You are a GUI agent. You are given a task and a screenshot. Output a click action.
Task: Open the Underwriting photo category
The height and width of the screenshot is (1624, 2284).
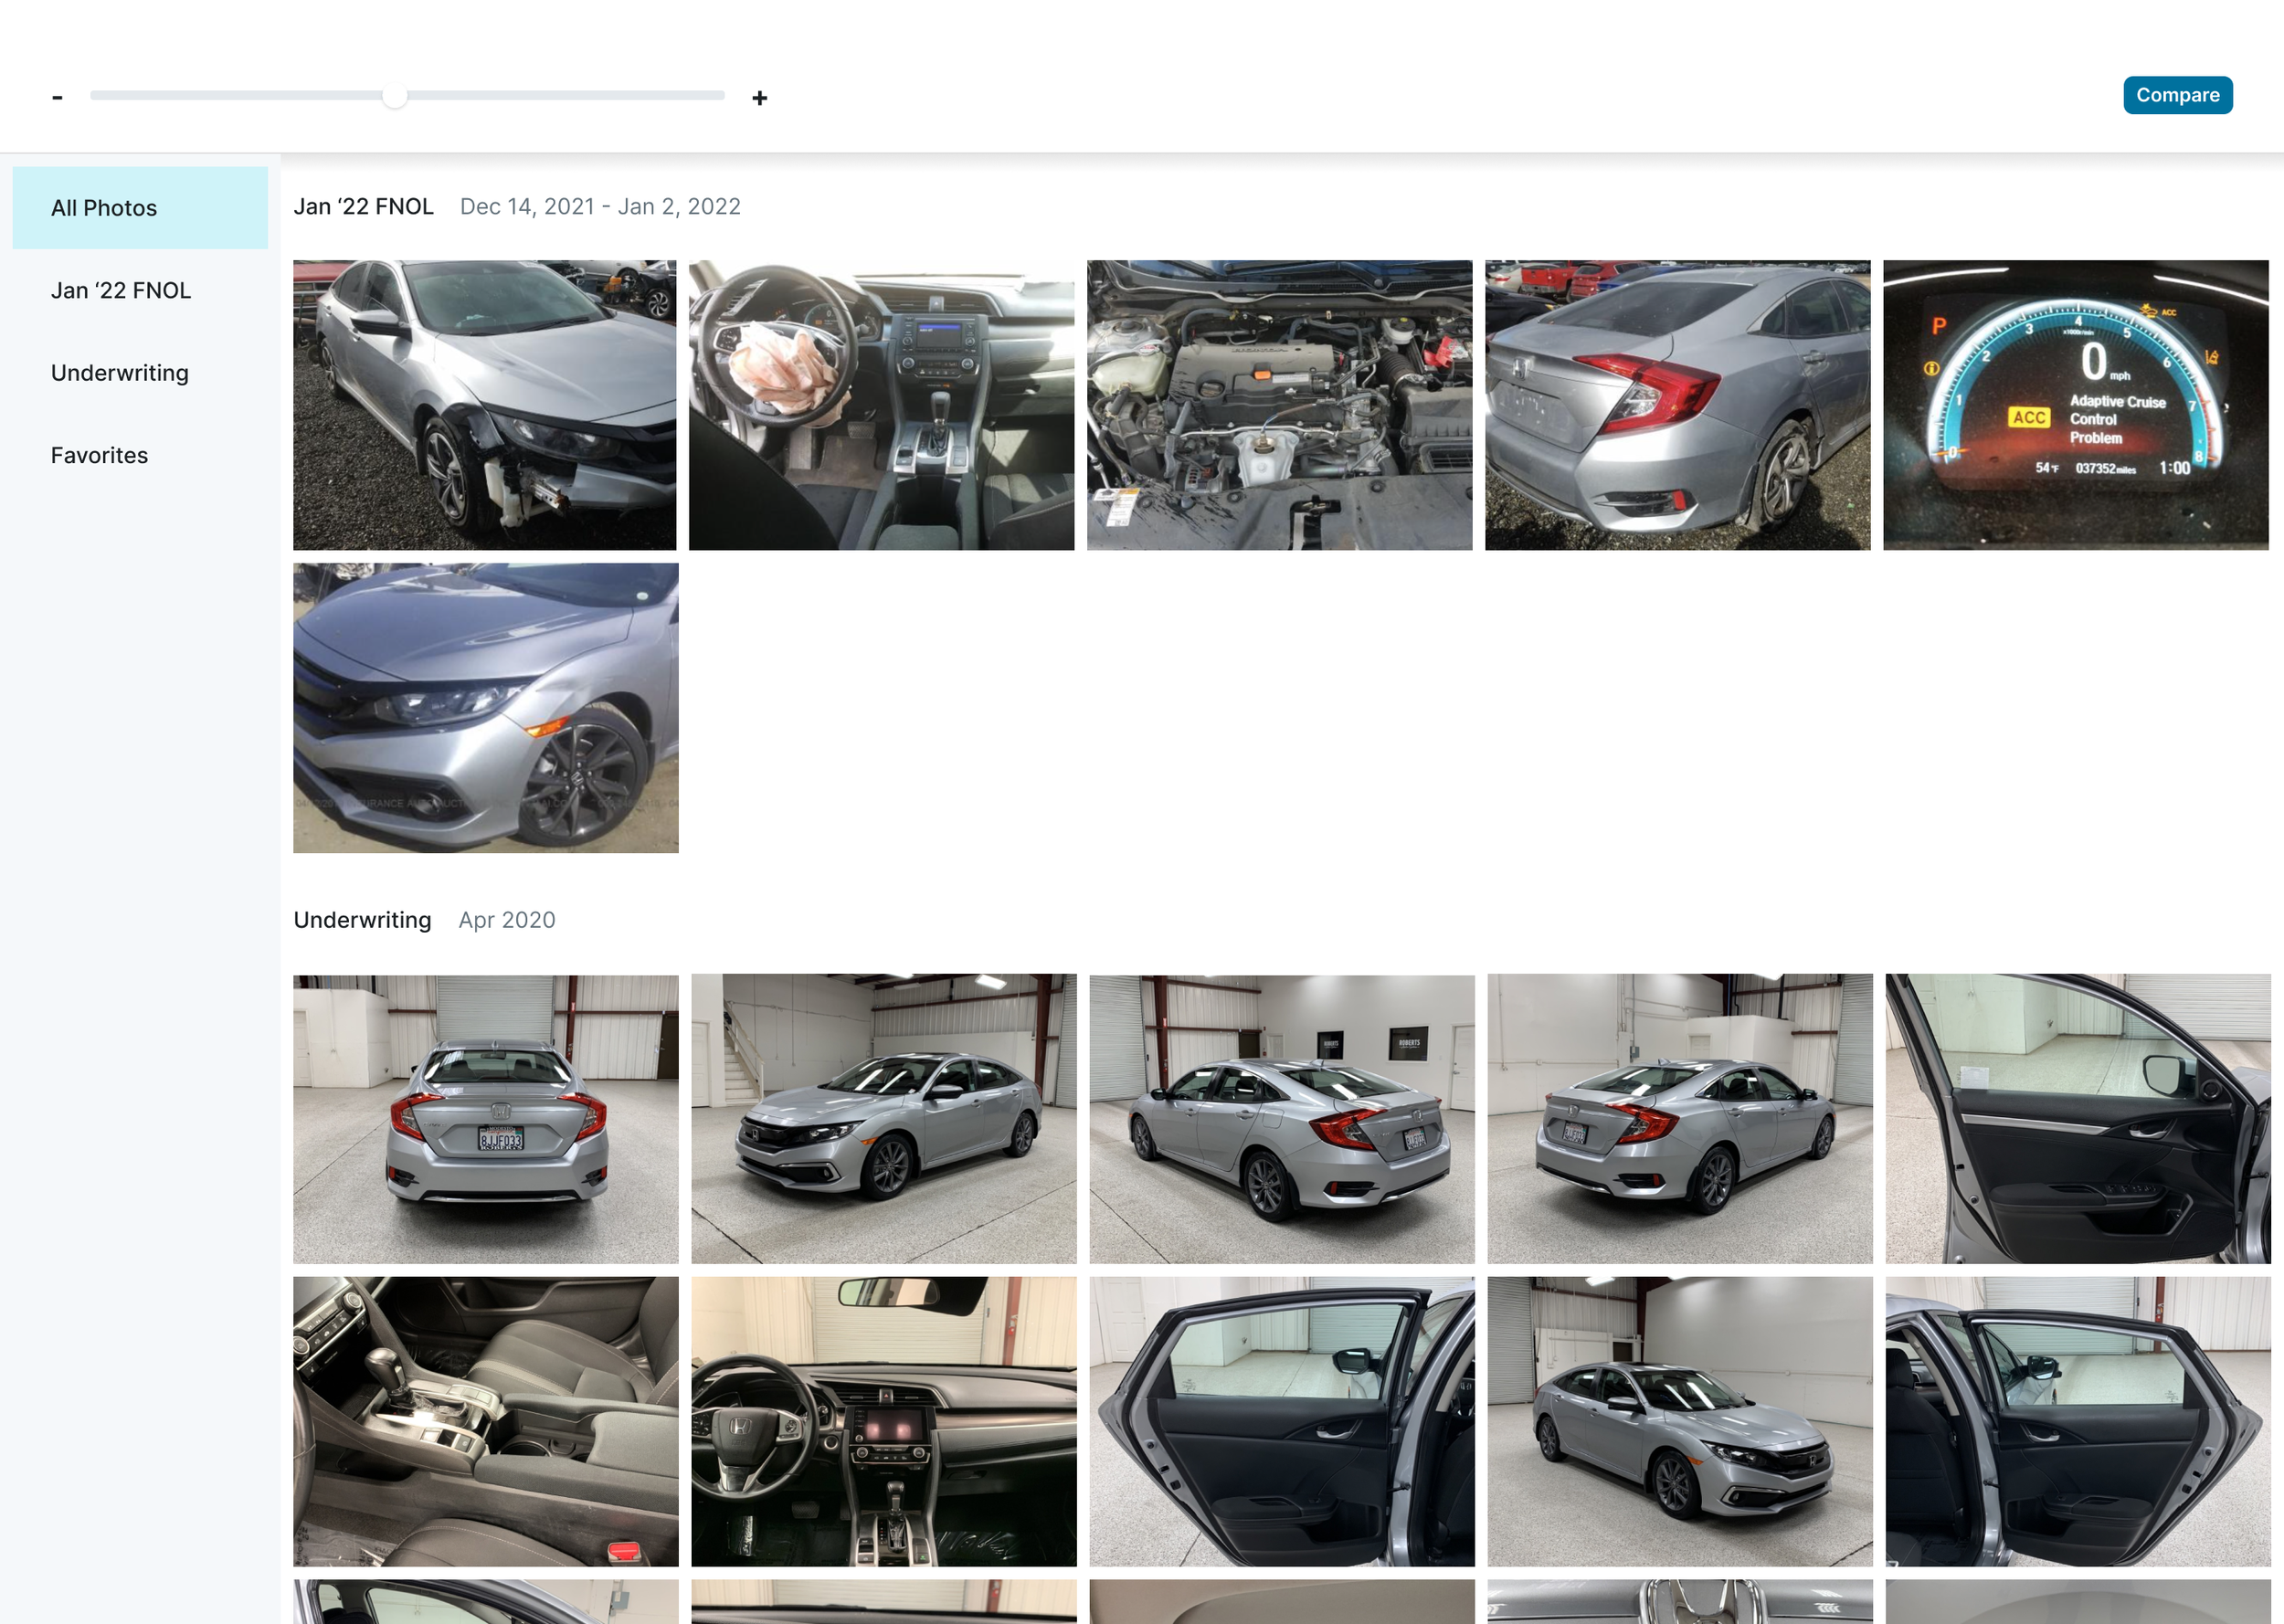120,372
